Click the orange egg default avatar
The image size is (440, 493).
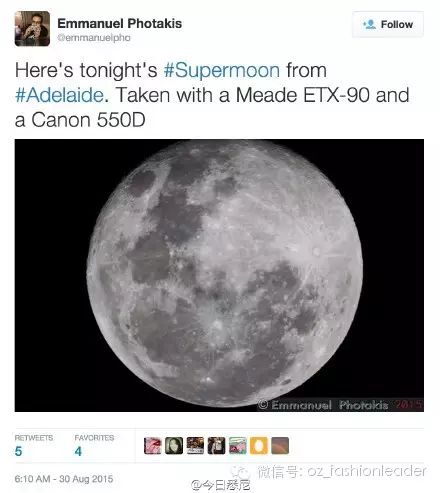coord(259,446)
